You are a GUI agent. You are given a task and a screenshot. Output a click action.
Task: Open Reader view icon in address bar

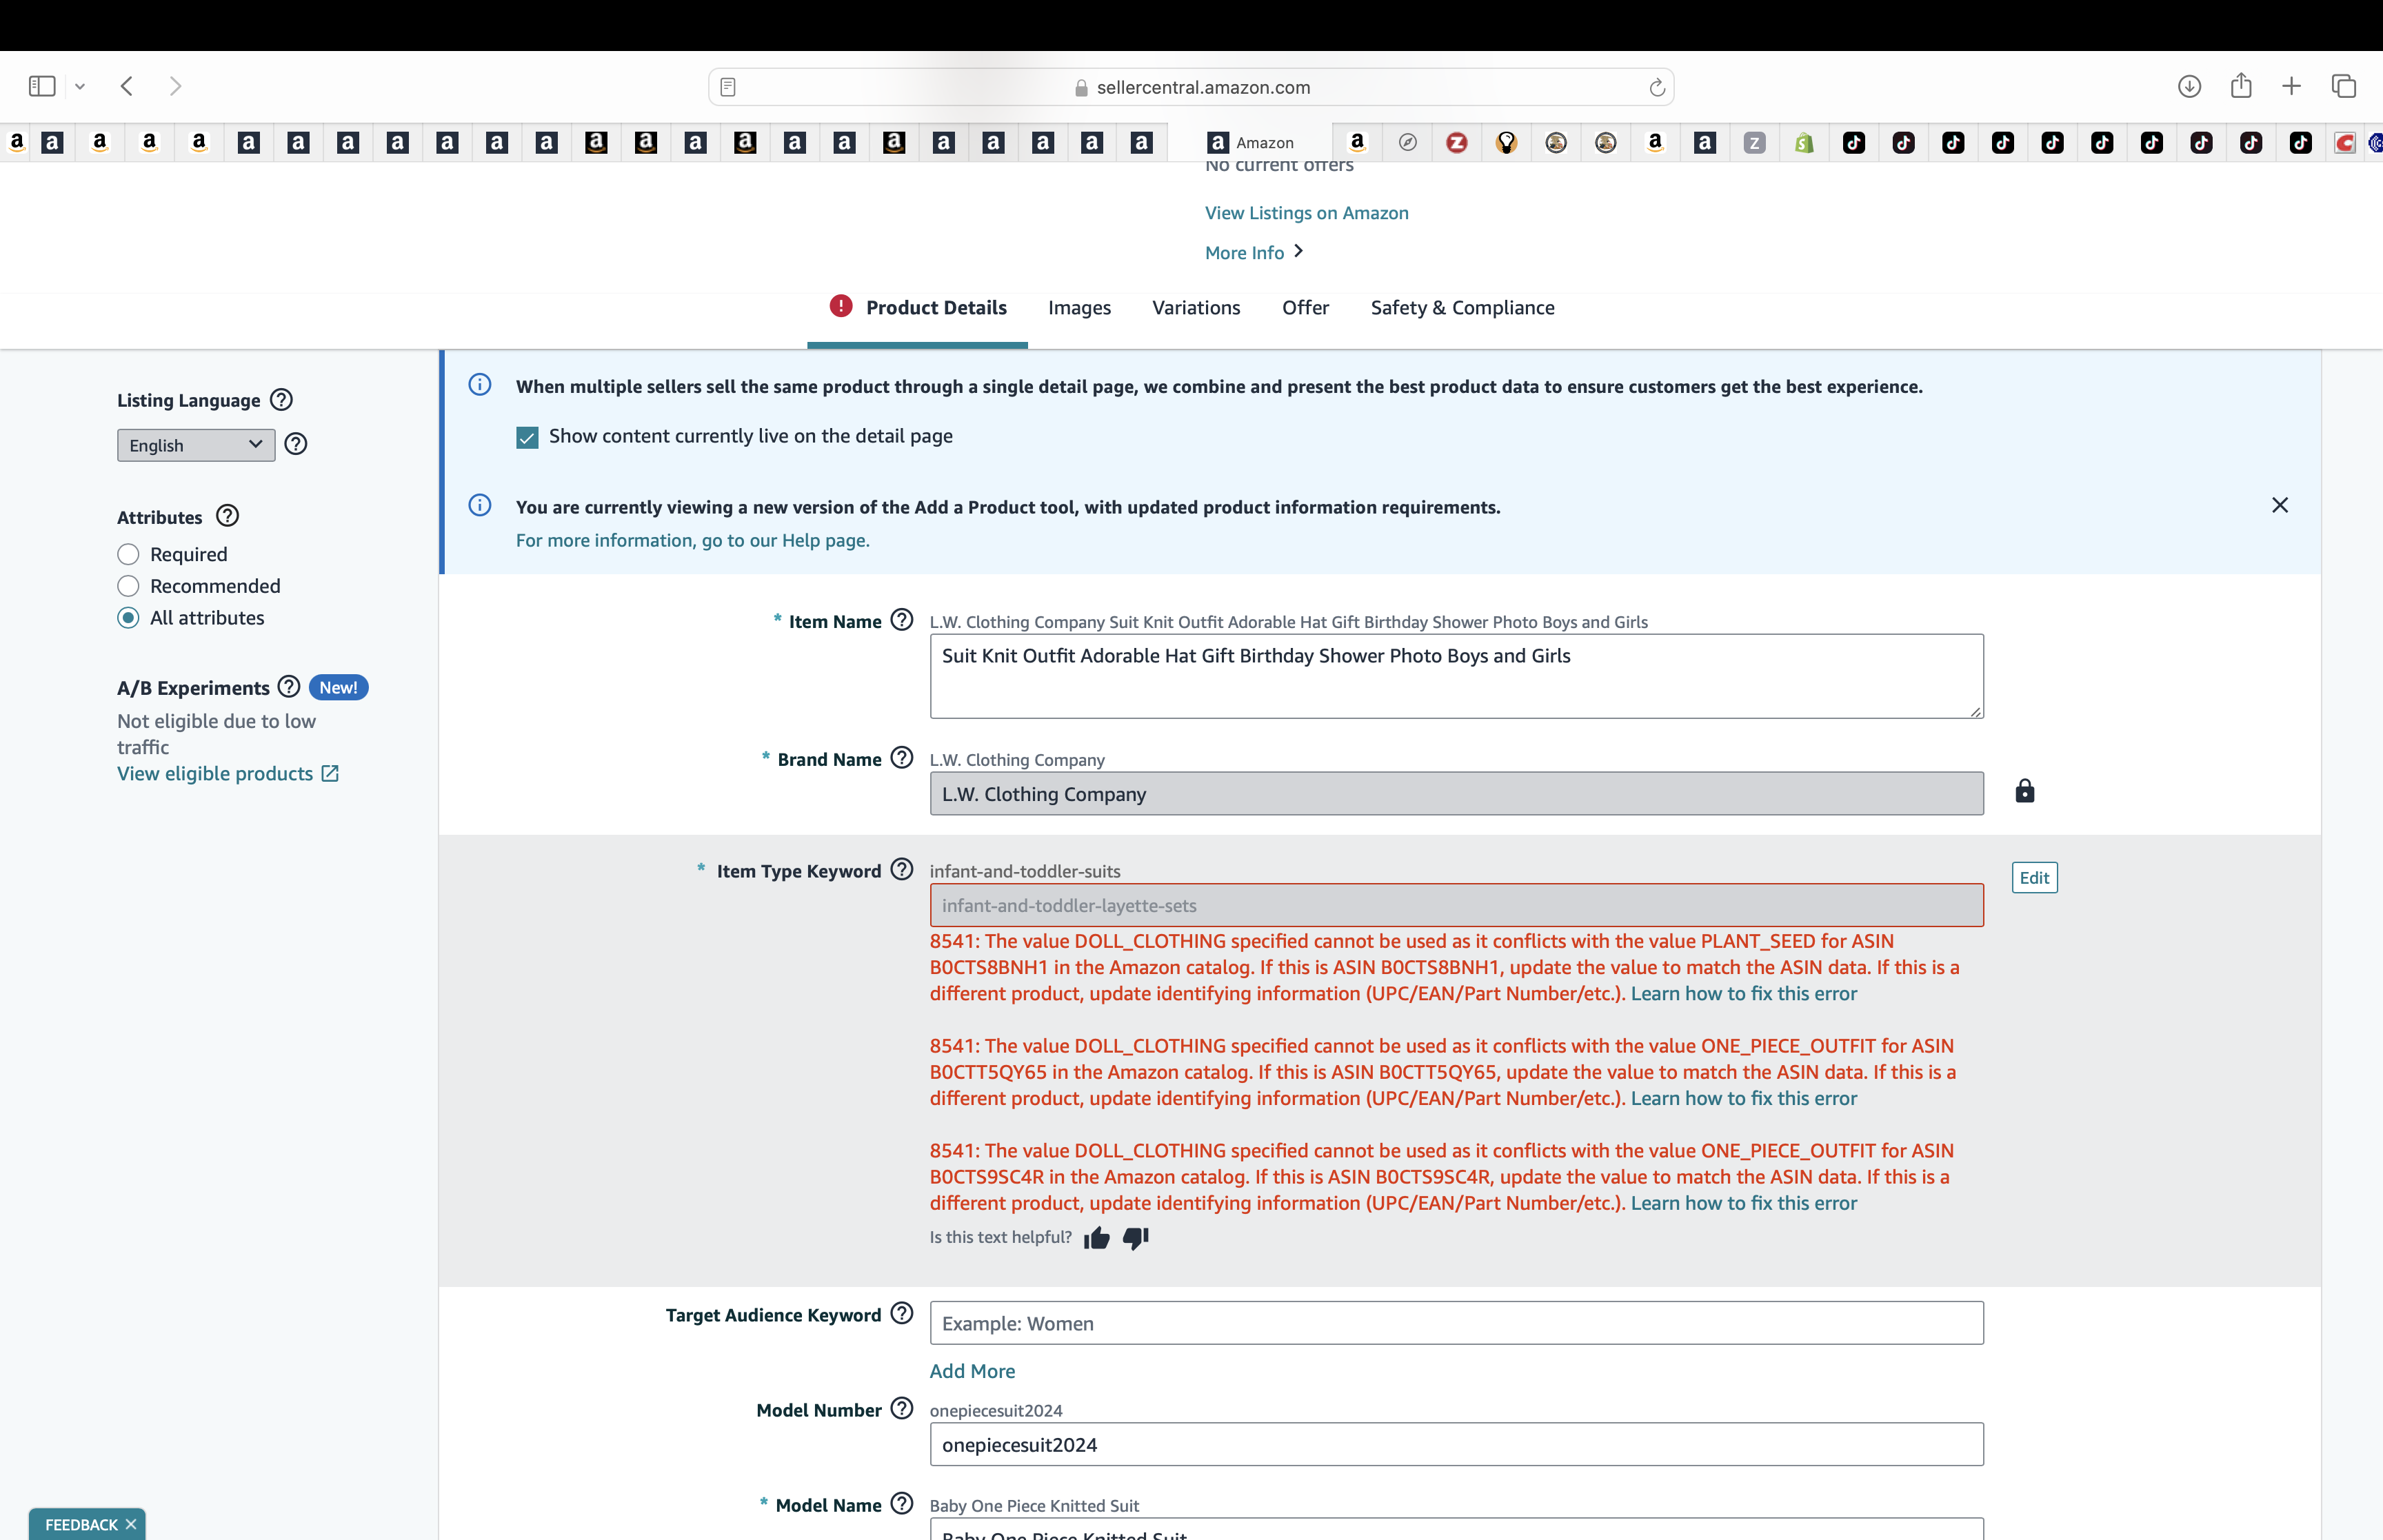click(728, 87)
